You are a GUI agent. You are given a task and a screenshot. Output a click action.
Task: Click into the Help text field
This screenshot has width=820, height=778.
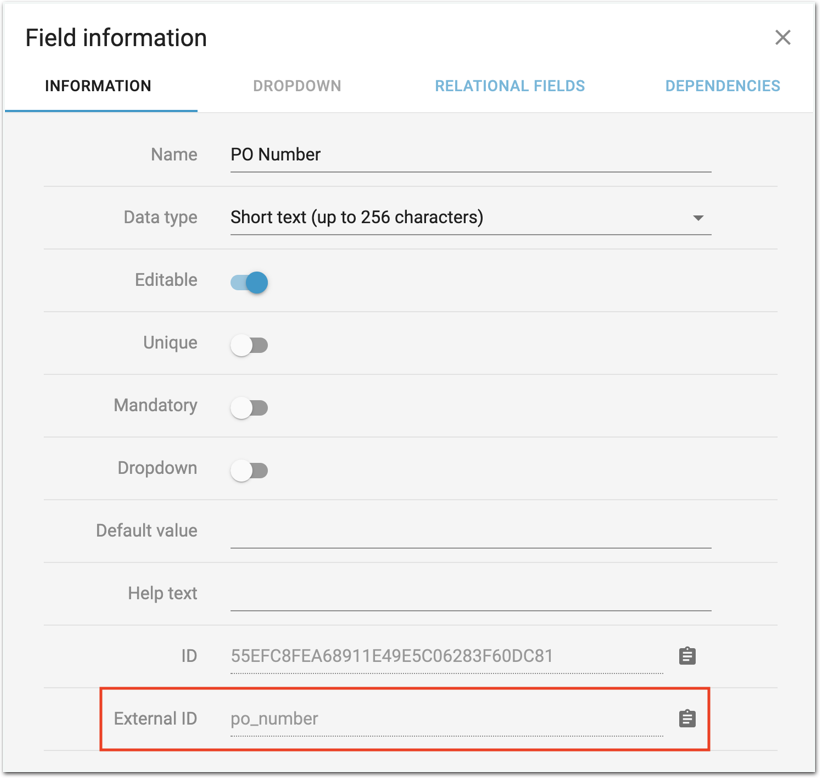coord(470,594)
